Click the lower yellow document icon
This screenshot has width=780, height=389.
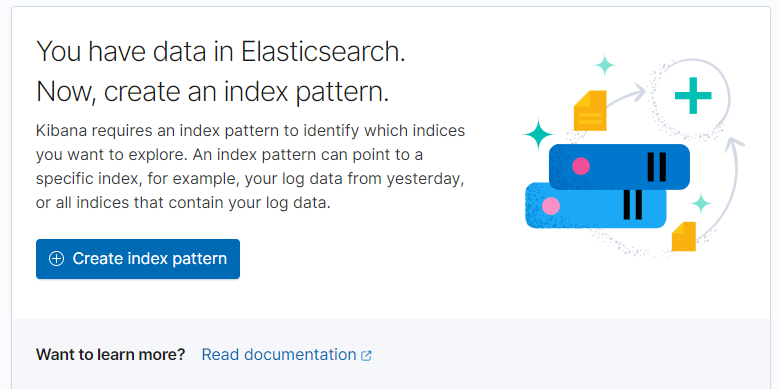pos(683,236)
